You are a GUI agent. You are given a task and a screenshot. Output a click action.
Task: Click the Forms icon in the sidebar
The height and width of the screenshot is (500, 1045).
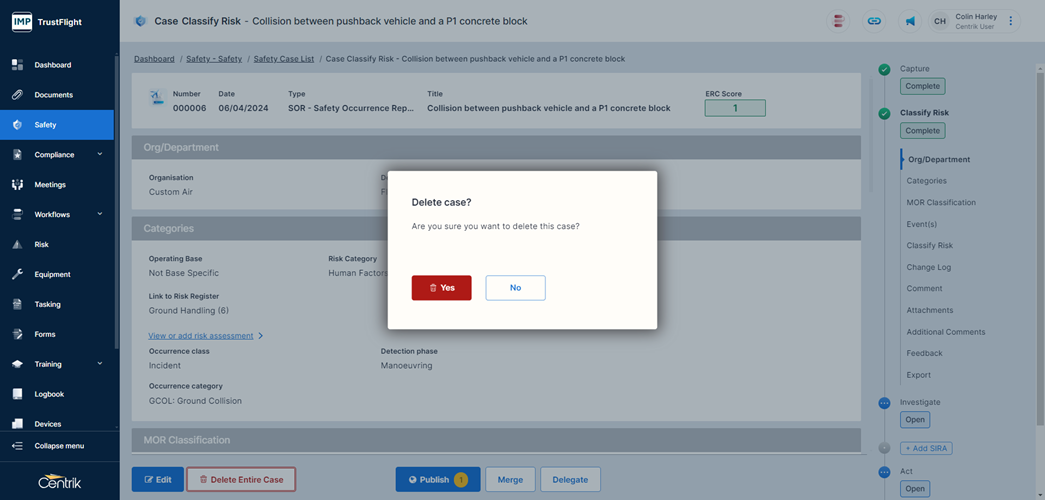pyautogui.click(x=18, y=334)
